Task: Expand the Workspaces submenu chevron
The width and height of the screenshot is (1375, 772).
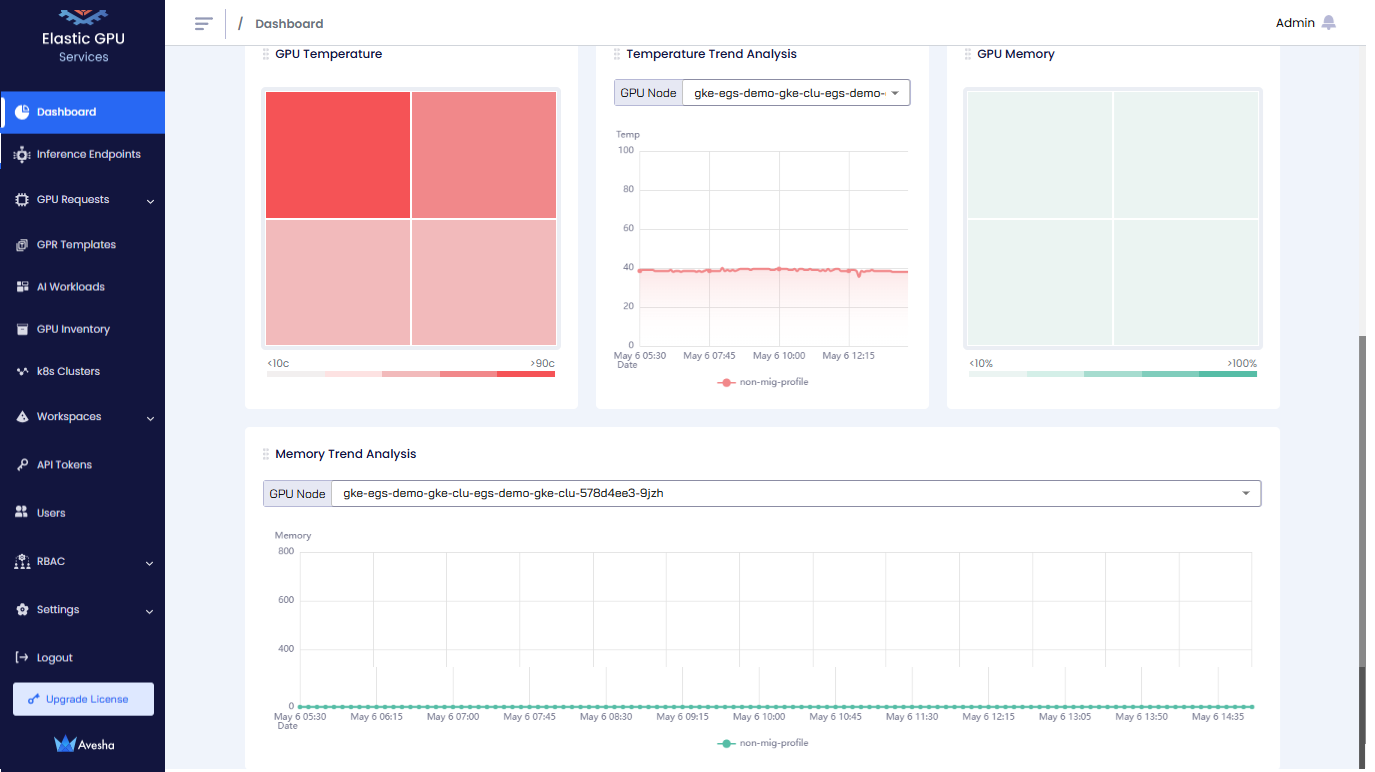Action: tap(150, 418)
